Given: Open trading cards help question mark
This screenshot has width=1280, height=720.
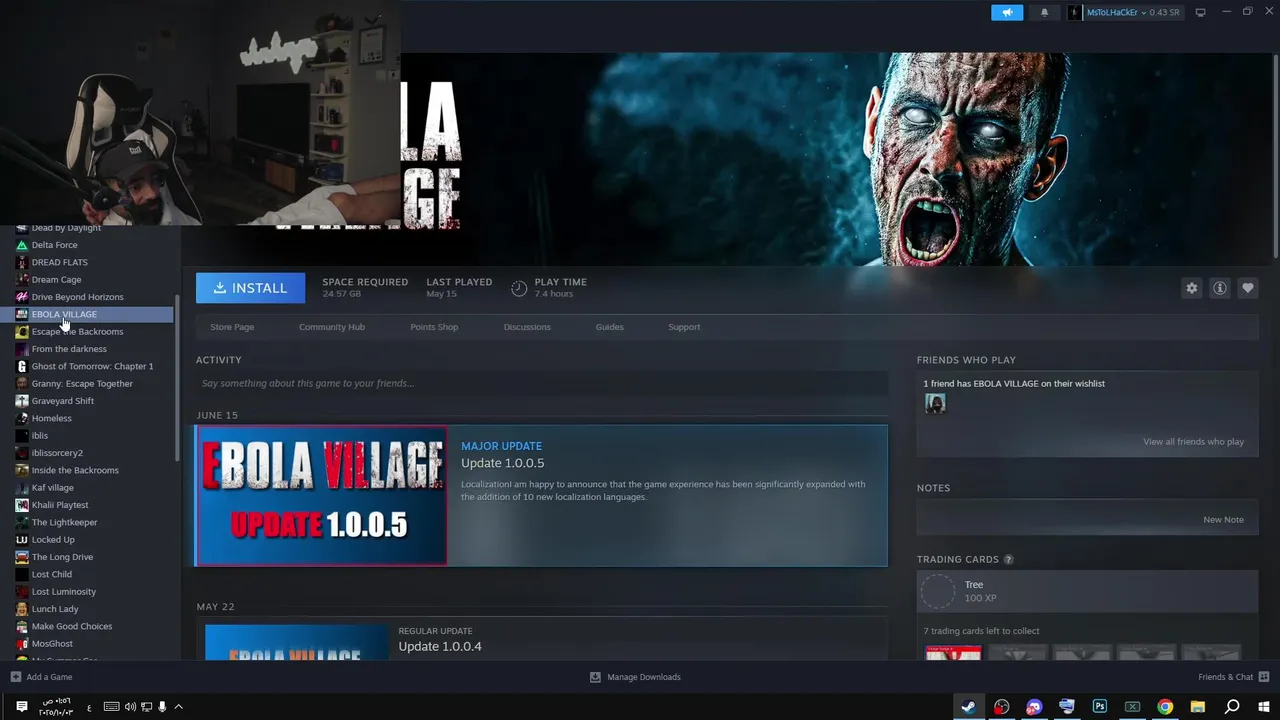Looking at the screenshot, I should 1008,560.
